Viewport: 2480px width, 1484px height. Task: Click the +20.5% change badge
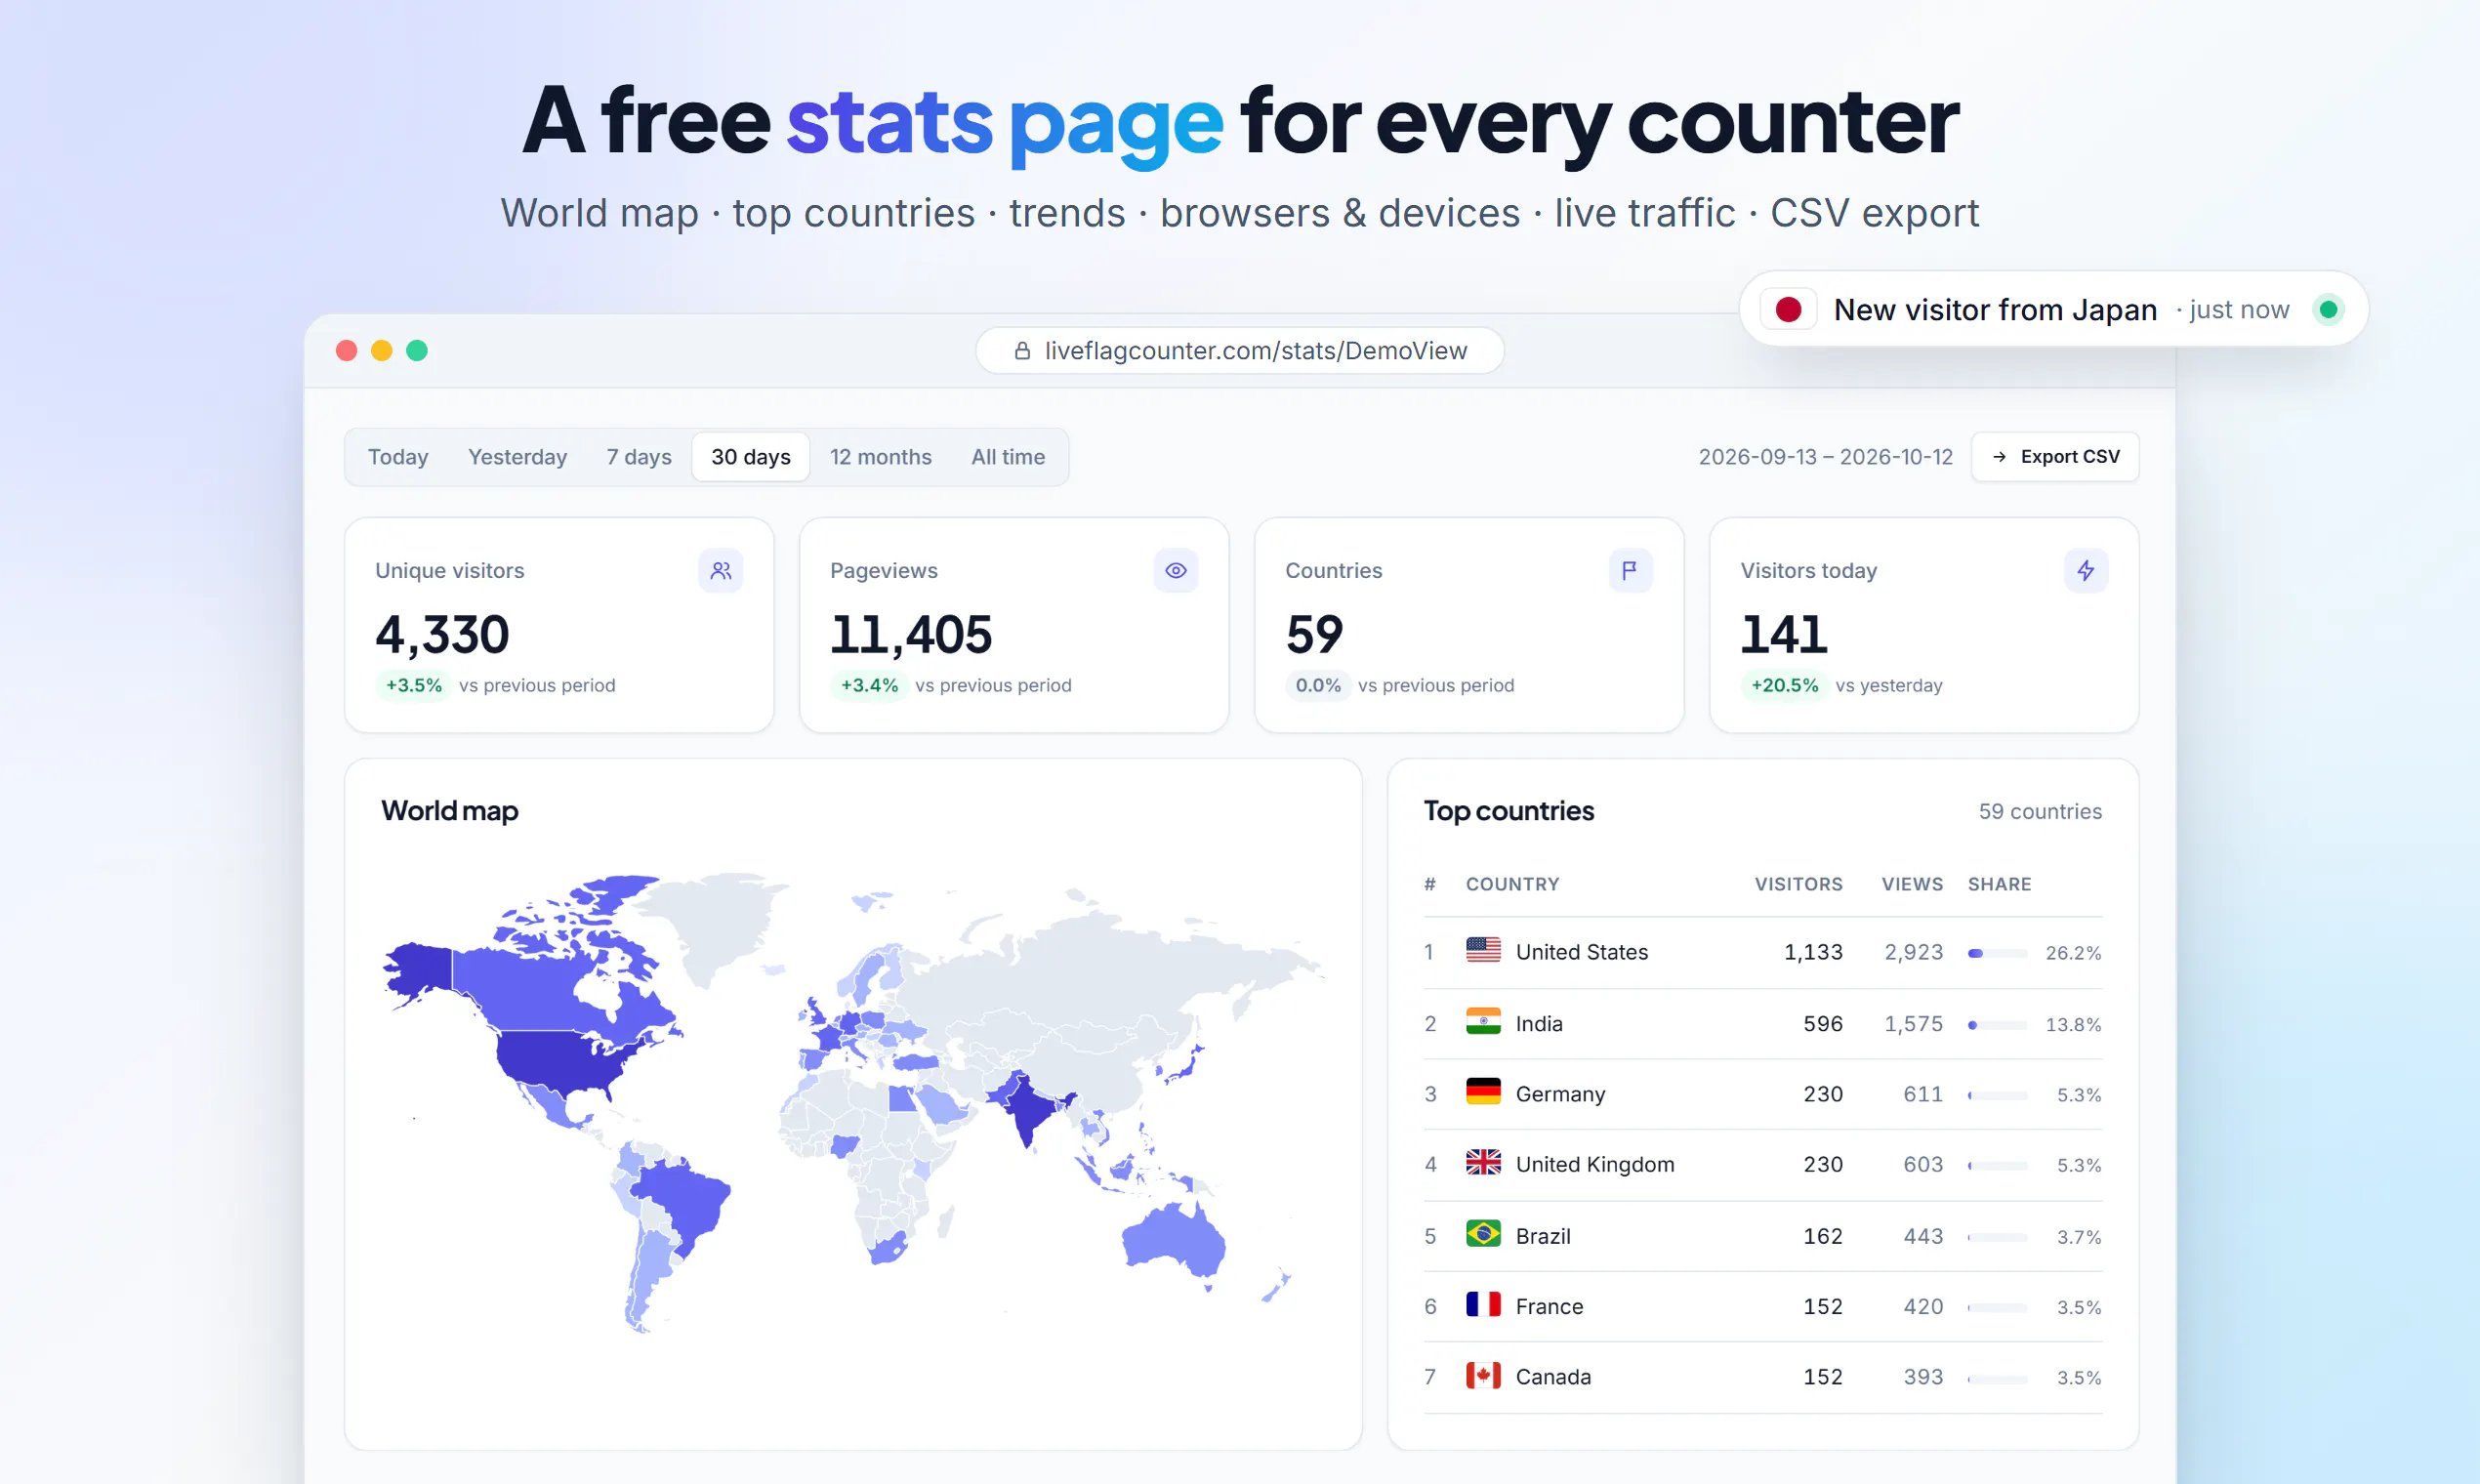tap(1784, 685)
